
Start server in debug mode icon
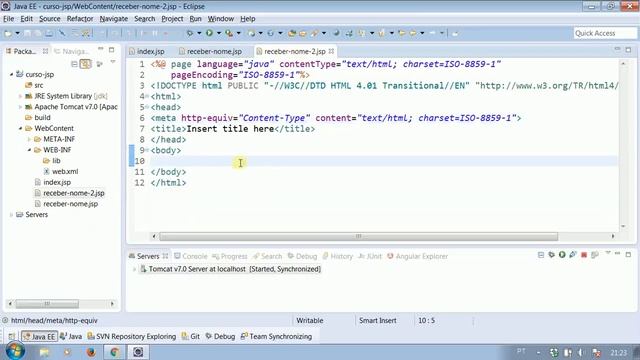click(x=551, y=255)
